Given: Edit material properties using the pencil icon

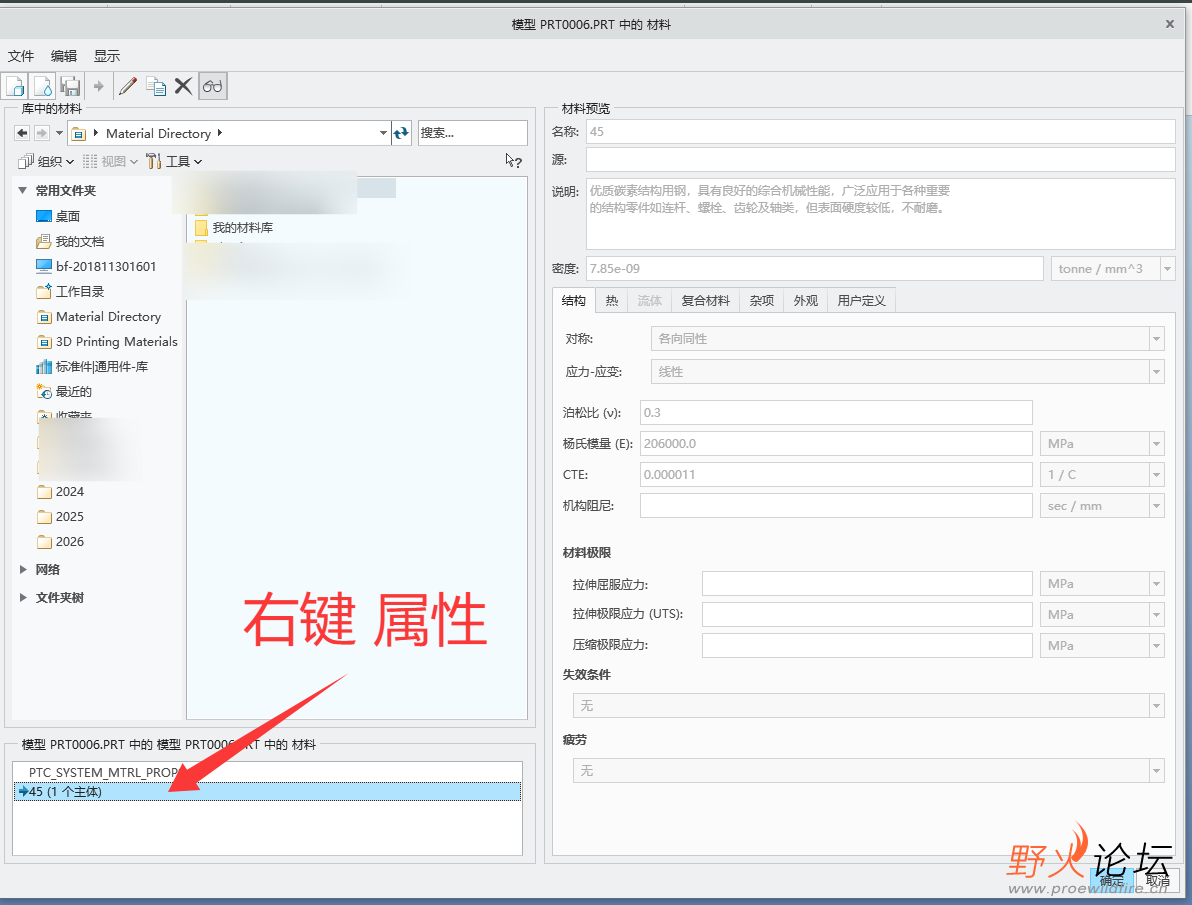Looking at the screenshot, I should click(127, 86).
